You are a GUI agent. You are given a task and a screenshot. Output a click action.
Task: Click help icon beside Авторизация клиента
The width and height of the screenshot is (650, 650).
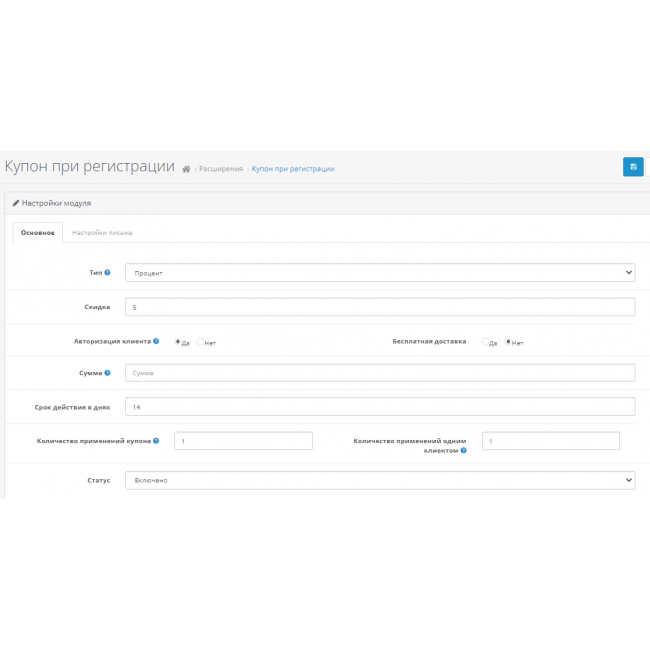click(x=156, y=341)
